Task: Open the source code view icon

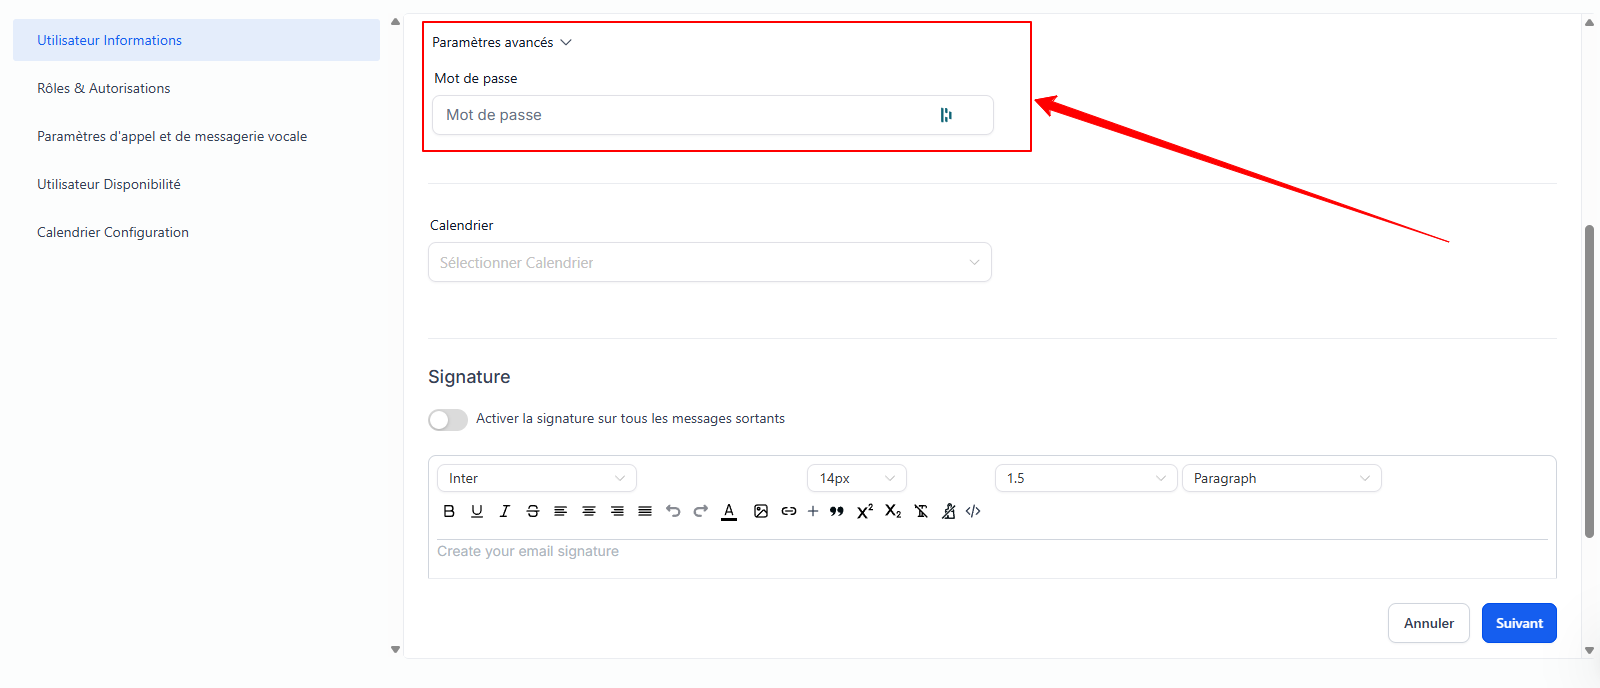Action: tap(973, 511)
